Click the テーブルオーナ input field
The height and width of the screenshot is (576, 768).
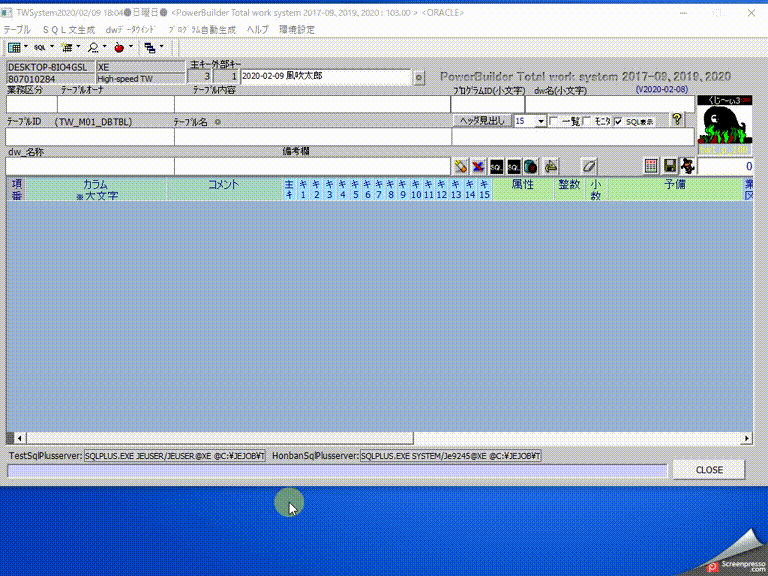[116, 104]
